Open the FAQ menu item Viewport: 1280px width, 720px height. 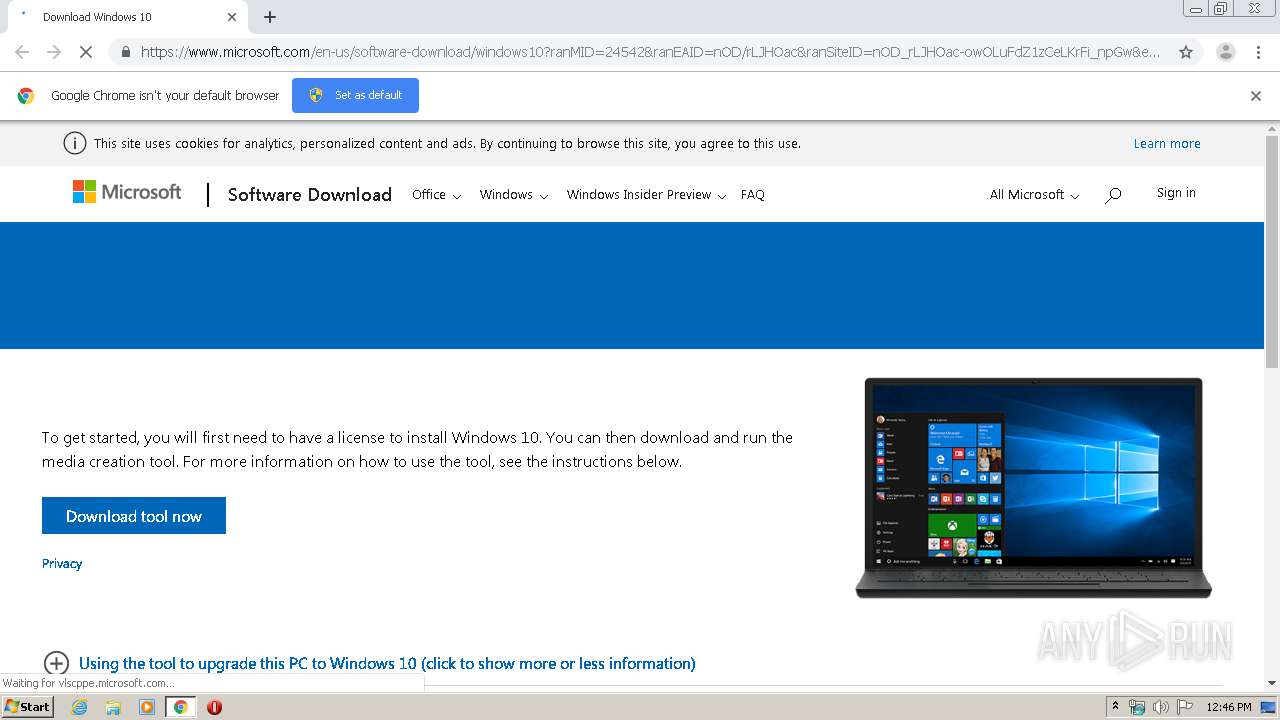(x=752, y=195)
